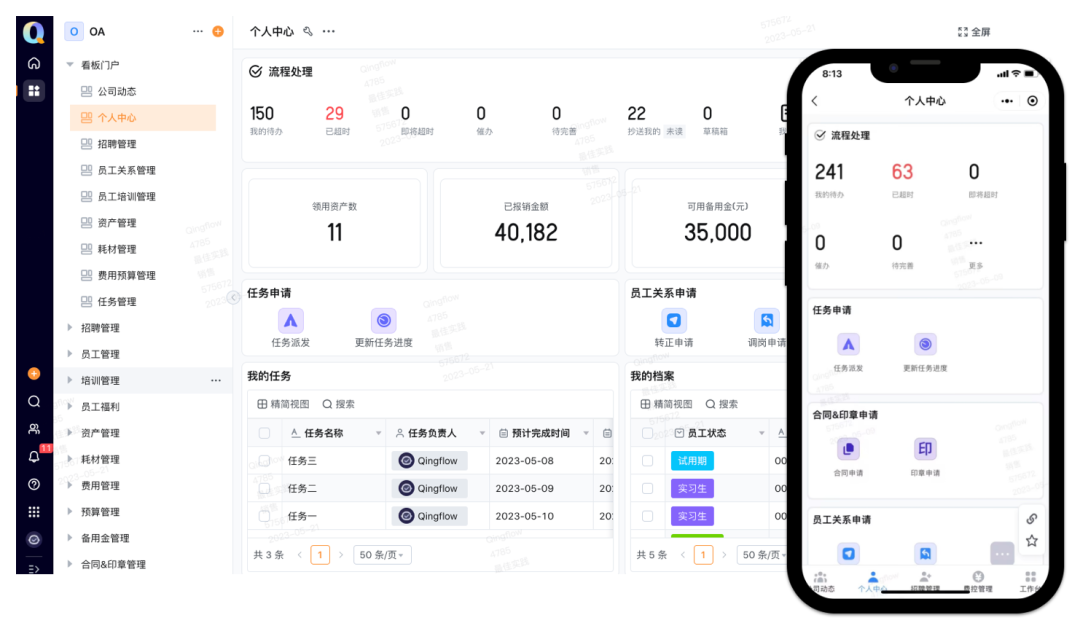Viewport: 1080px width, 631px height.
Task: Open the 任务派发 app icon
Action: [291, 321]
